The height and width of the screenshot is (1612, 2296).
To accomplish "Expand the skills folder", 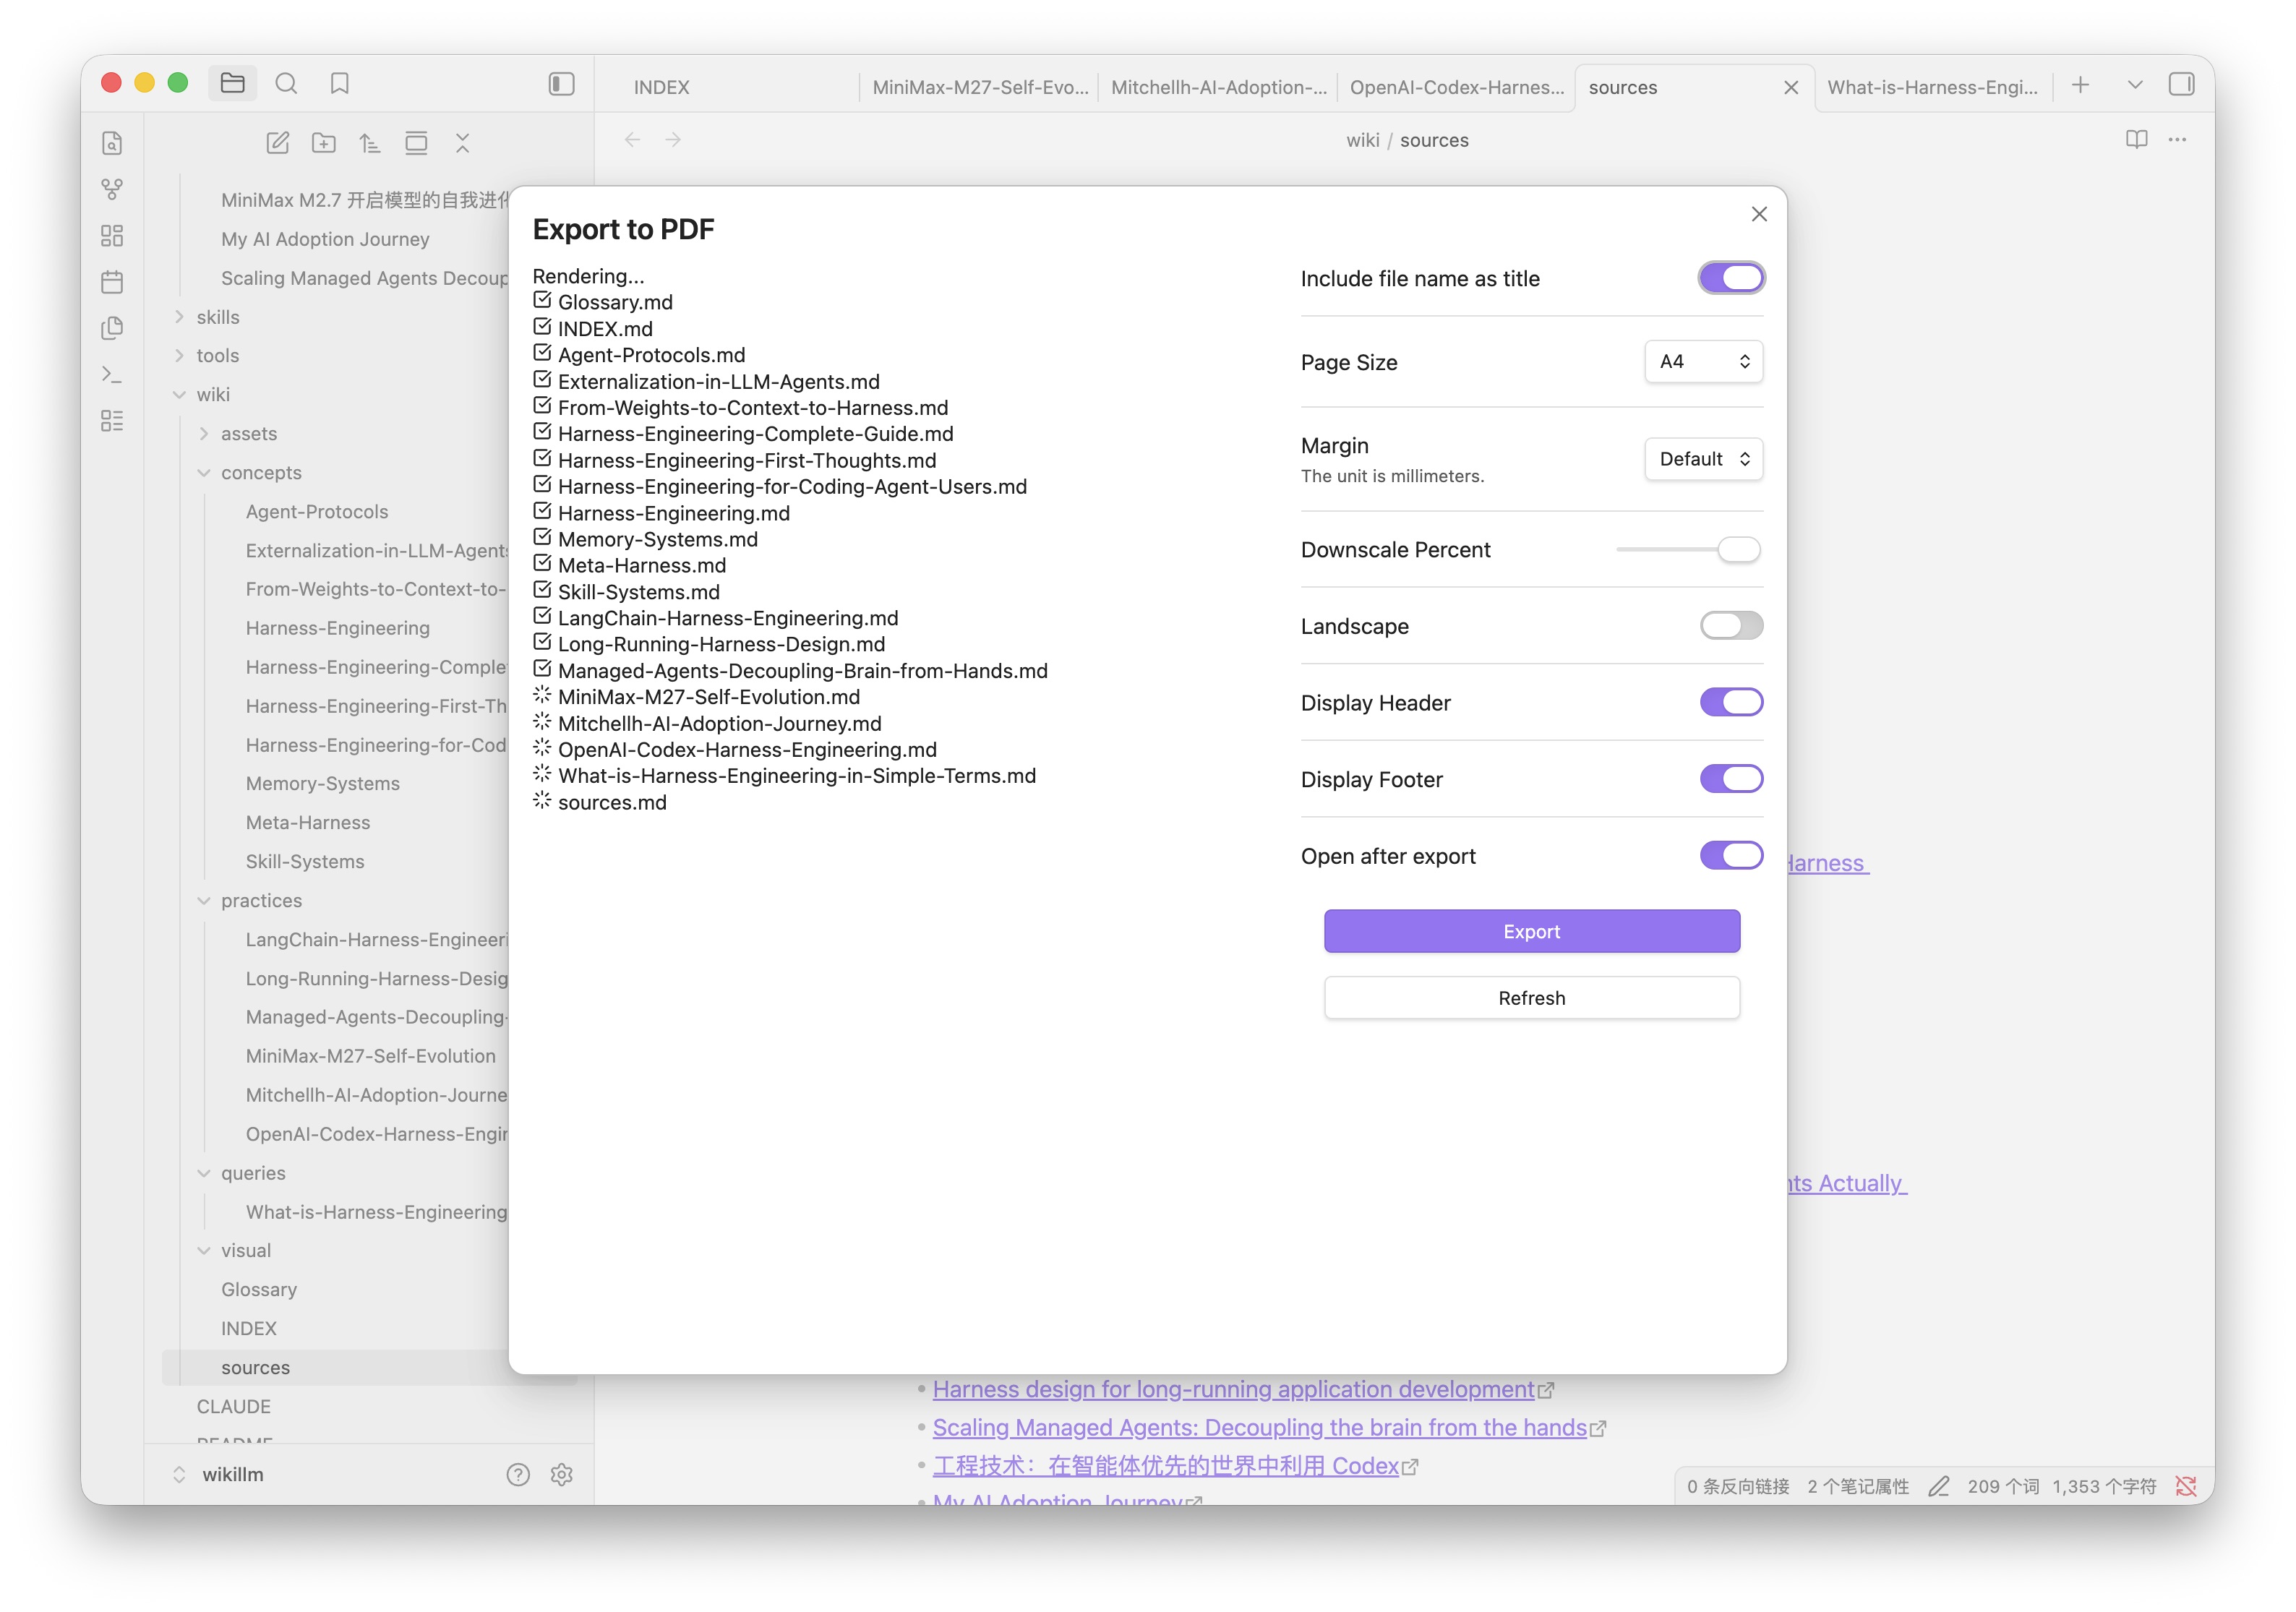I will point(218,317).
